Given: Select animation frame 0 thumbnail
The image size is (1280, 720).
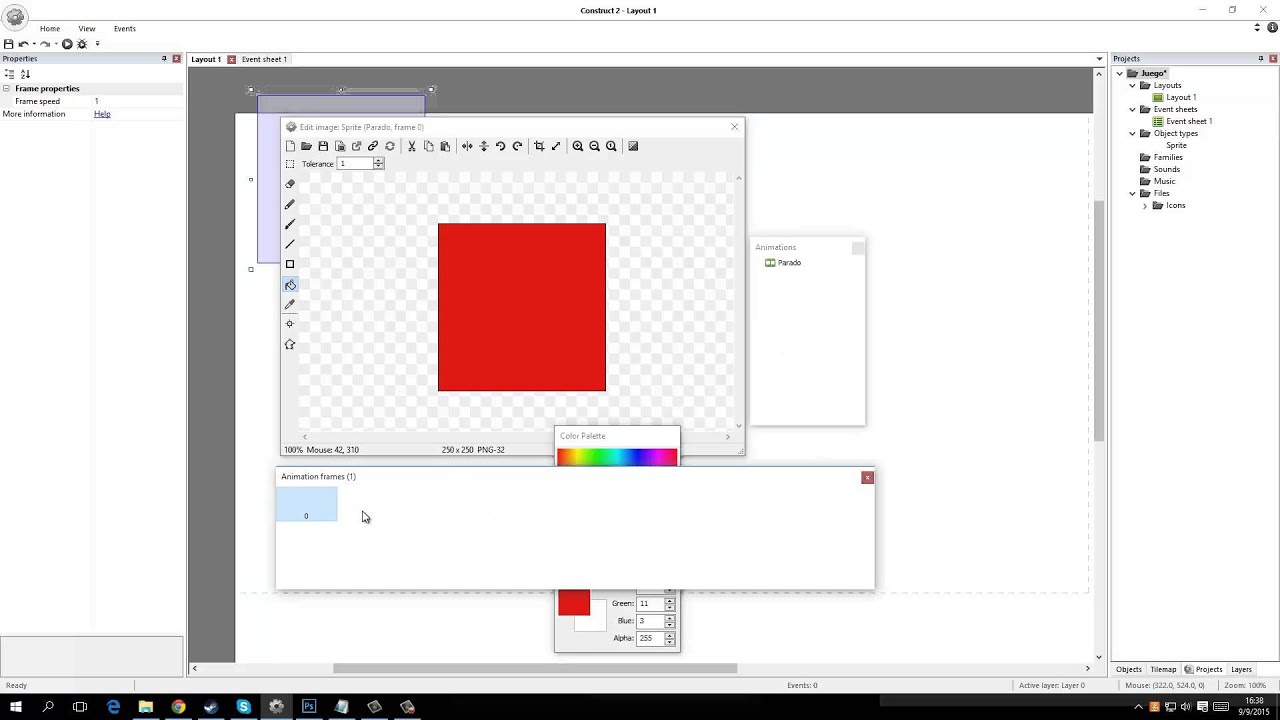Looking at the screenshot, I should pos(306,504).
